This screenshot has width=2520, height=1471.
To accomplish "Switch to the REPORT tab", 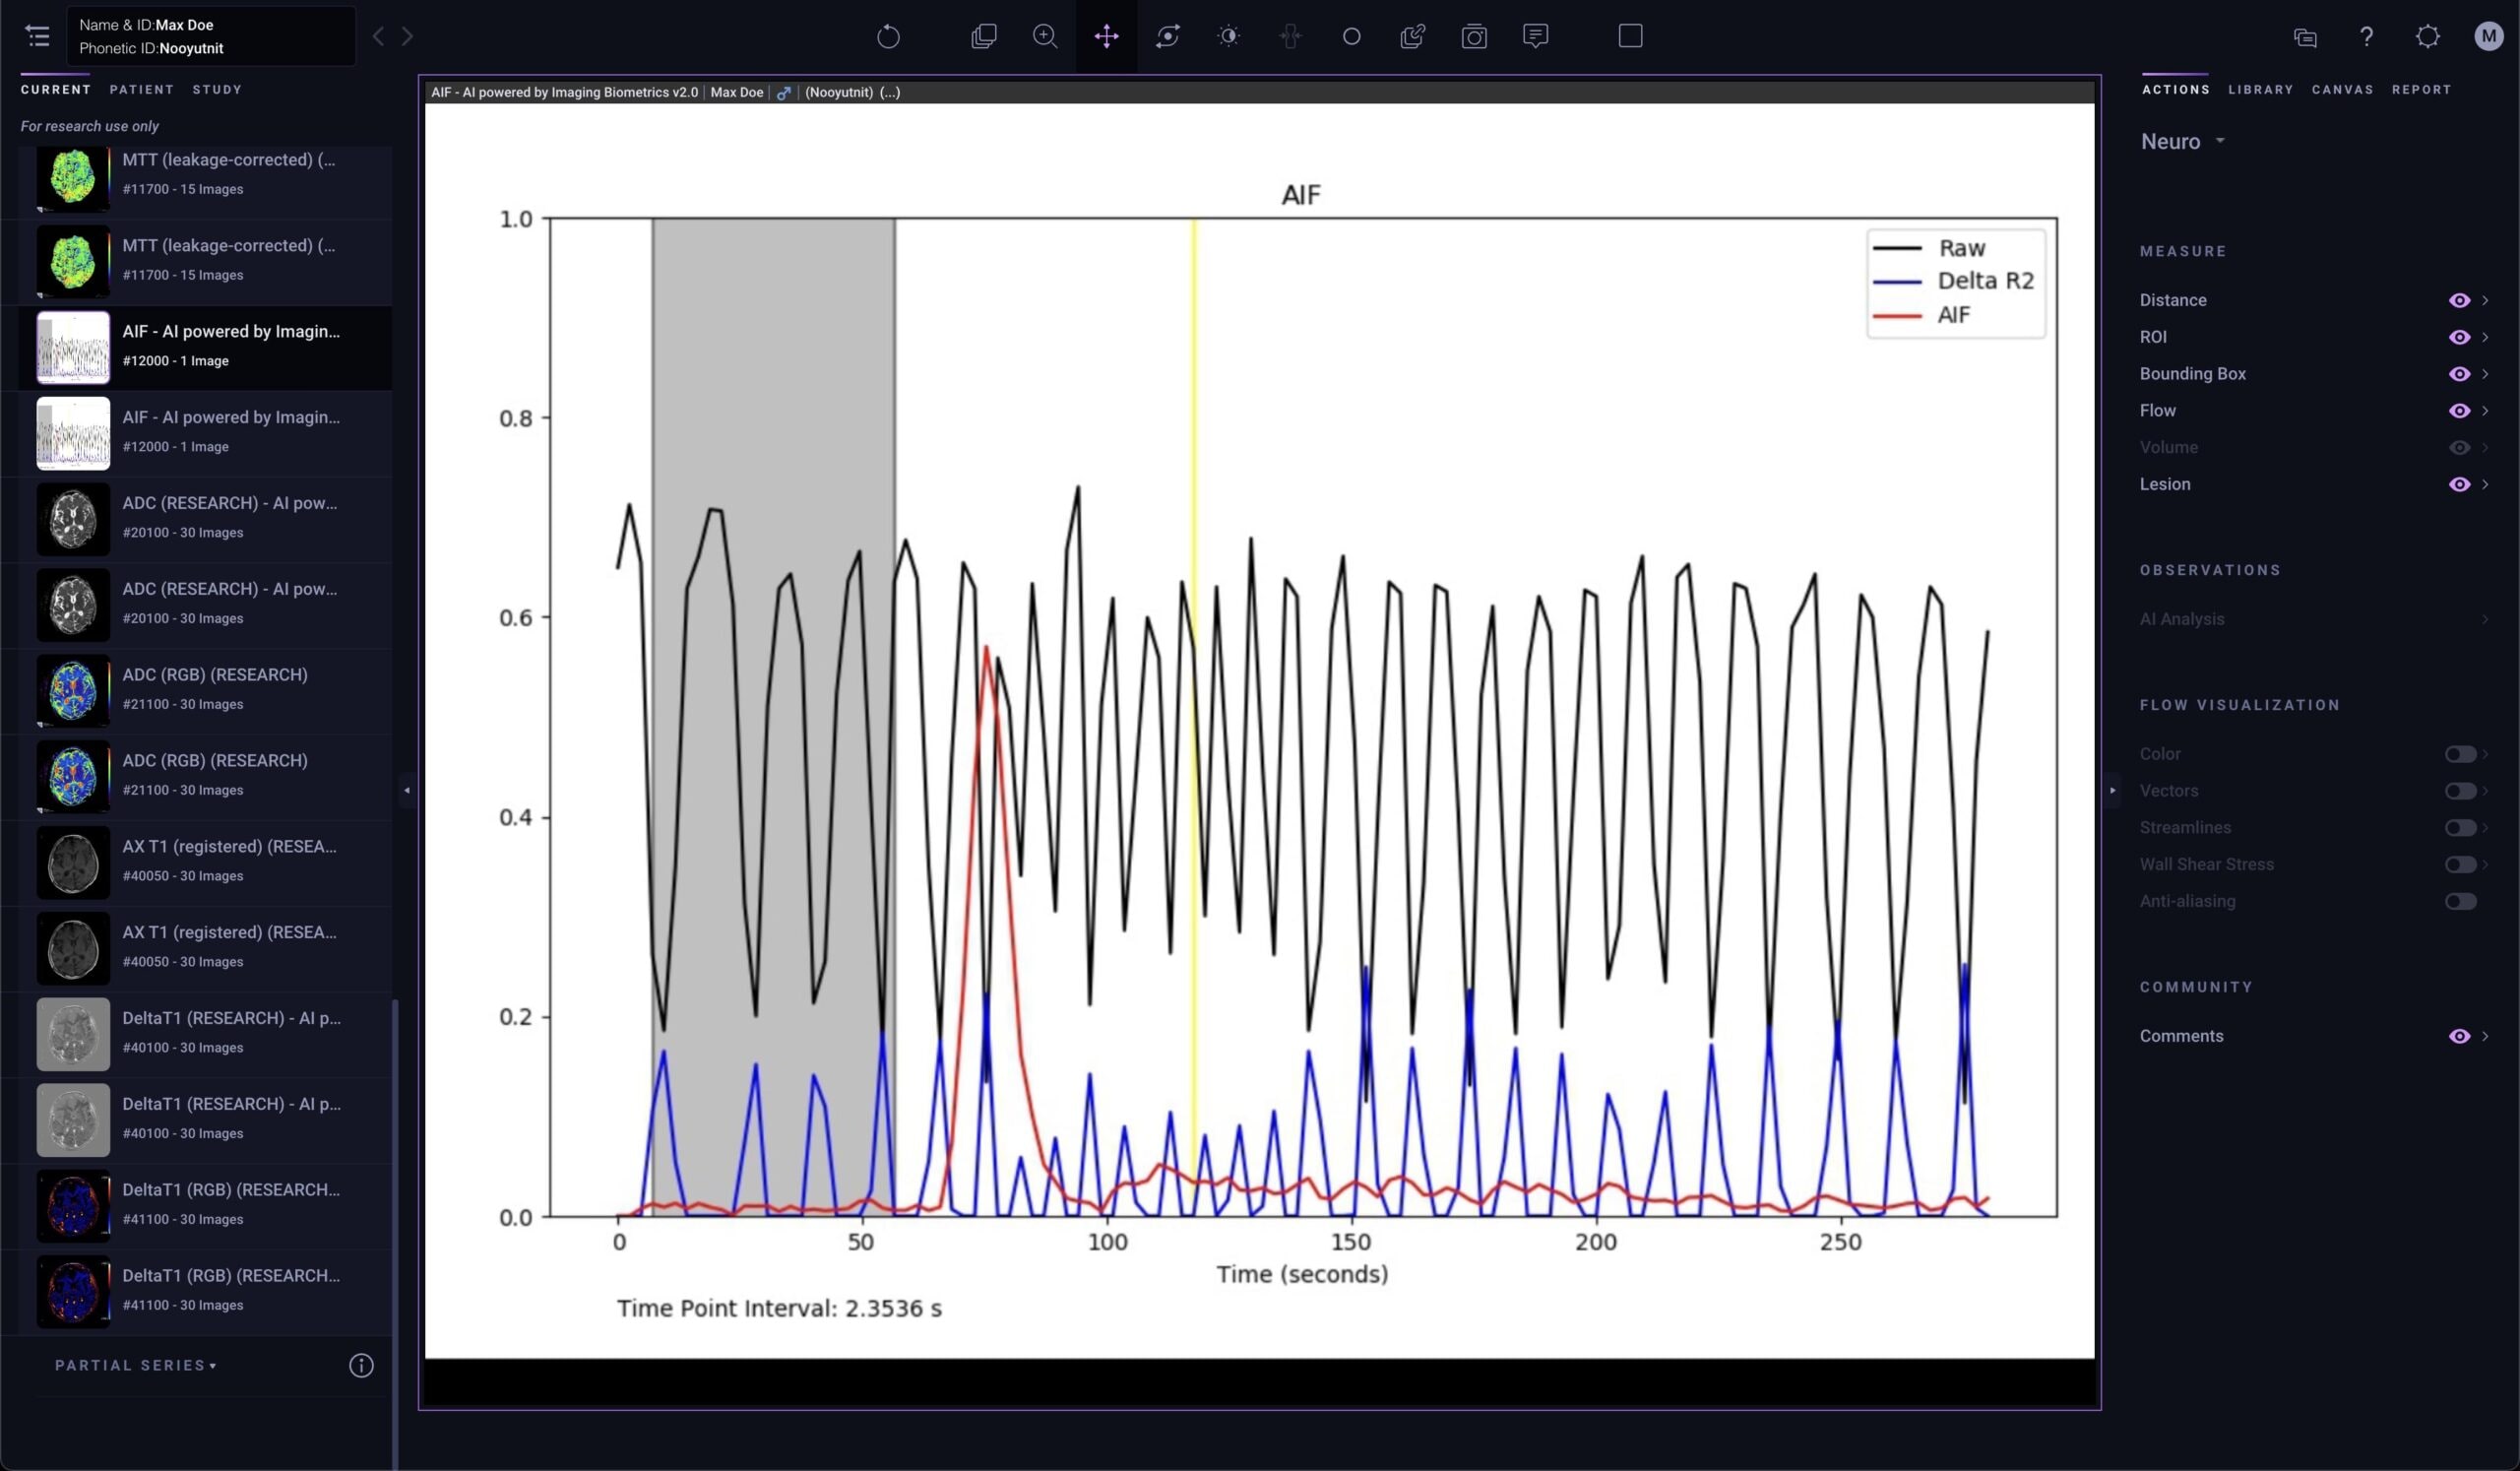I will (2421, 89).
